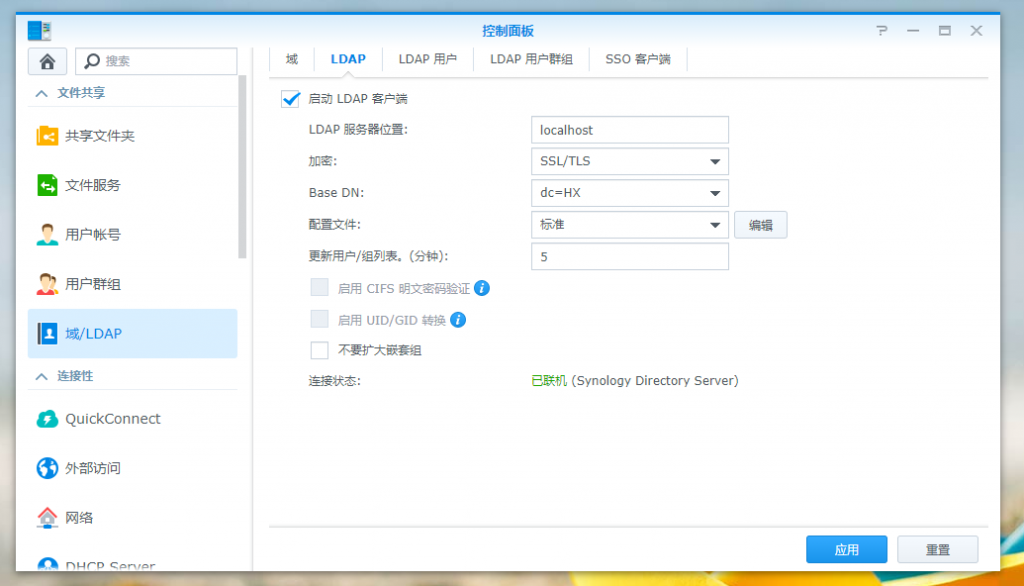Enable 不要扩大嵌套组 checkbox

pos(320,350)
